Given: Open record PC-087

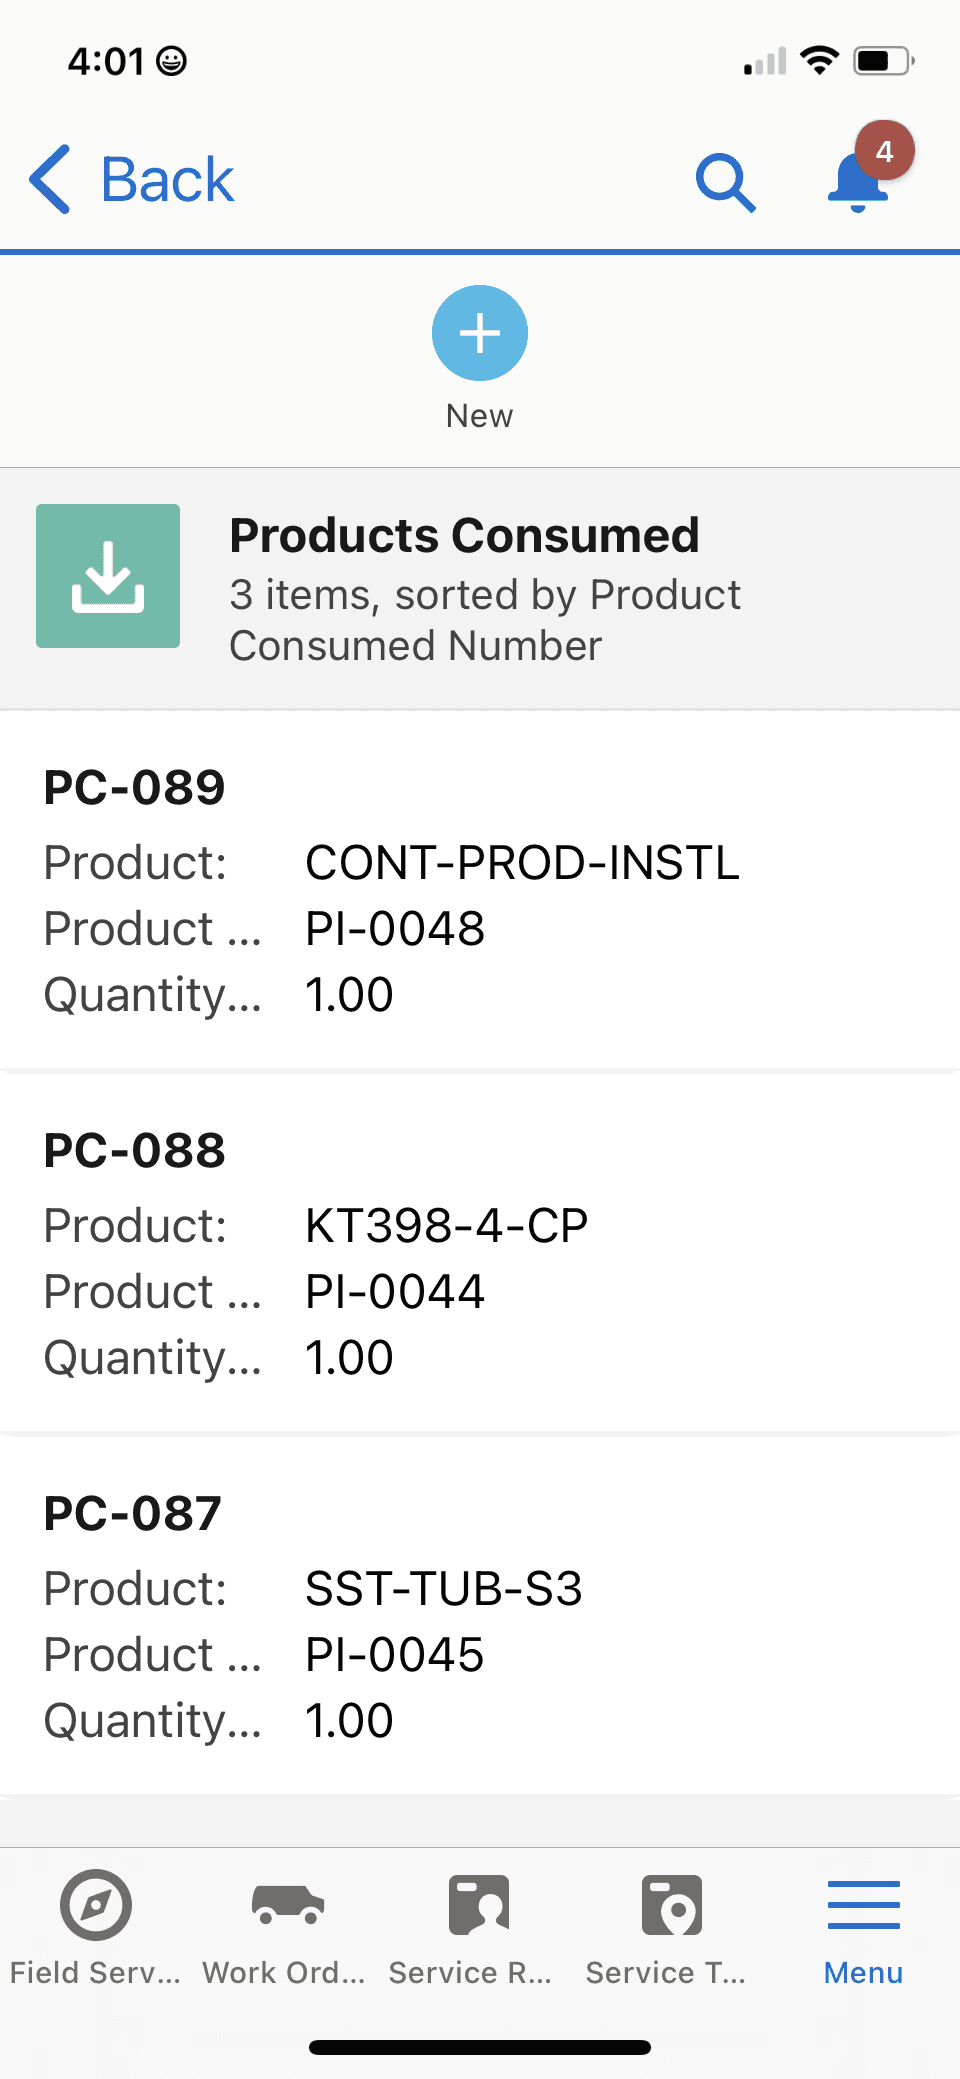Looking at the screenshot, I should (480, 1616).
